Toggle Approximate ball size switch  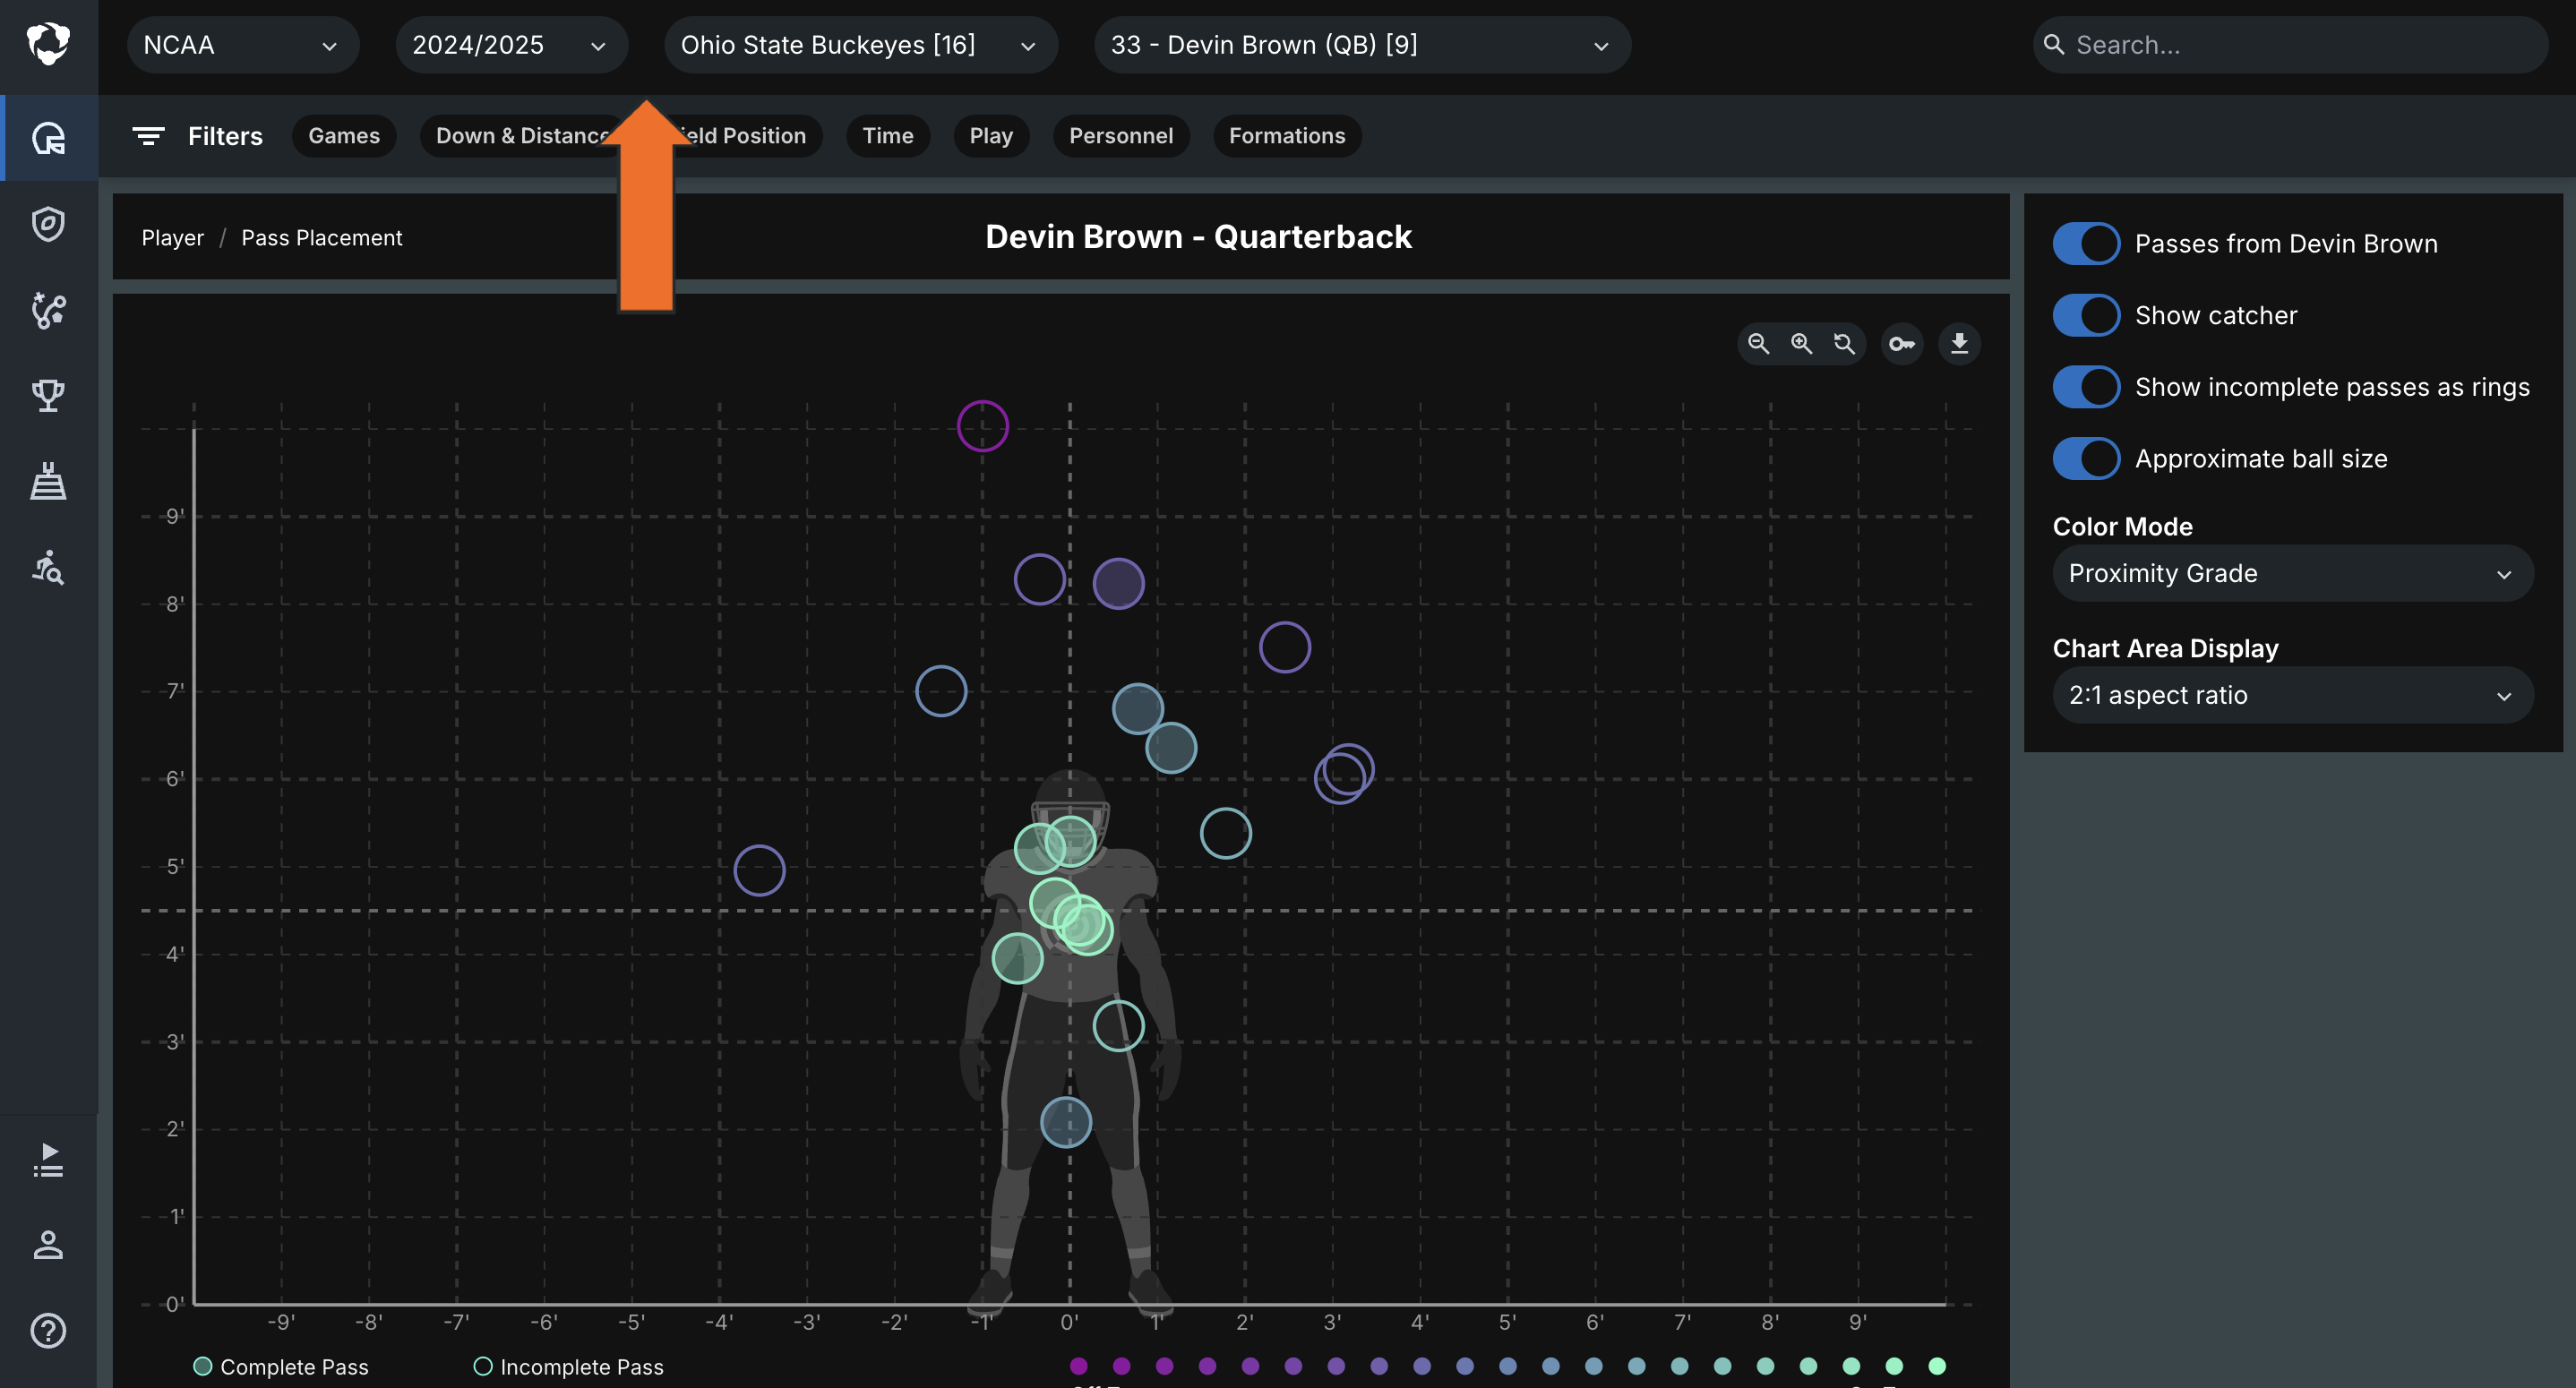(x=2086, y=459)
